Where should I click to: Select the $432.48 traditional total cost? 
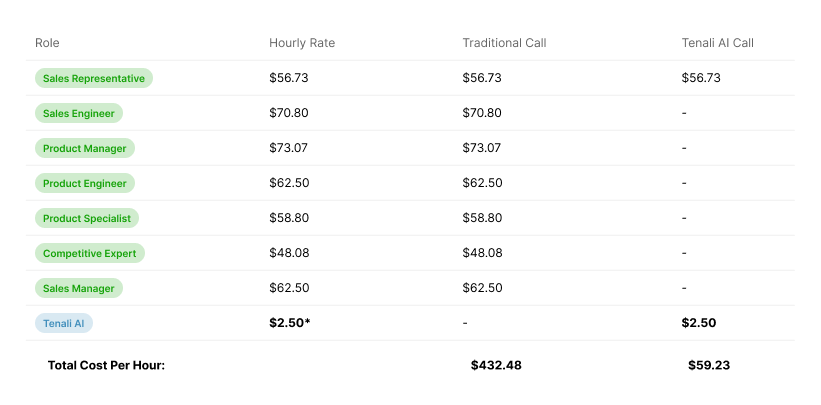click(496, 365)
